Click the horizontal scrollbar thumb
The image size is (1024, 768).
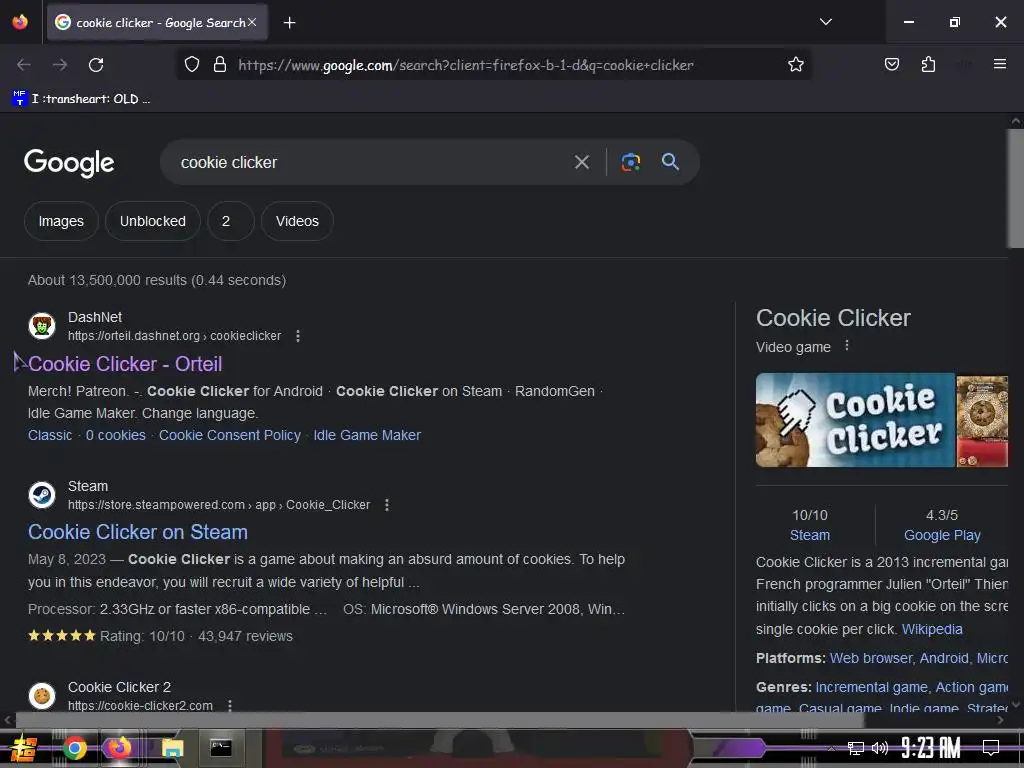point(440,720)
